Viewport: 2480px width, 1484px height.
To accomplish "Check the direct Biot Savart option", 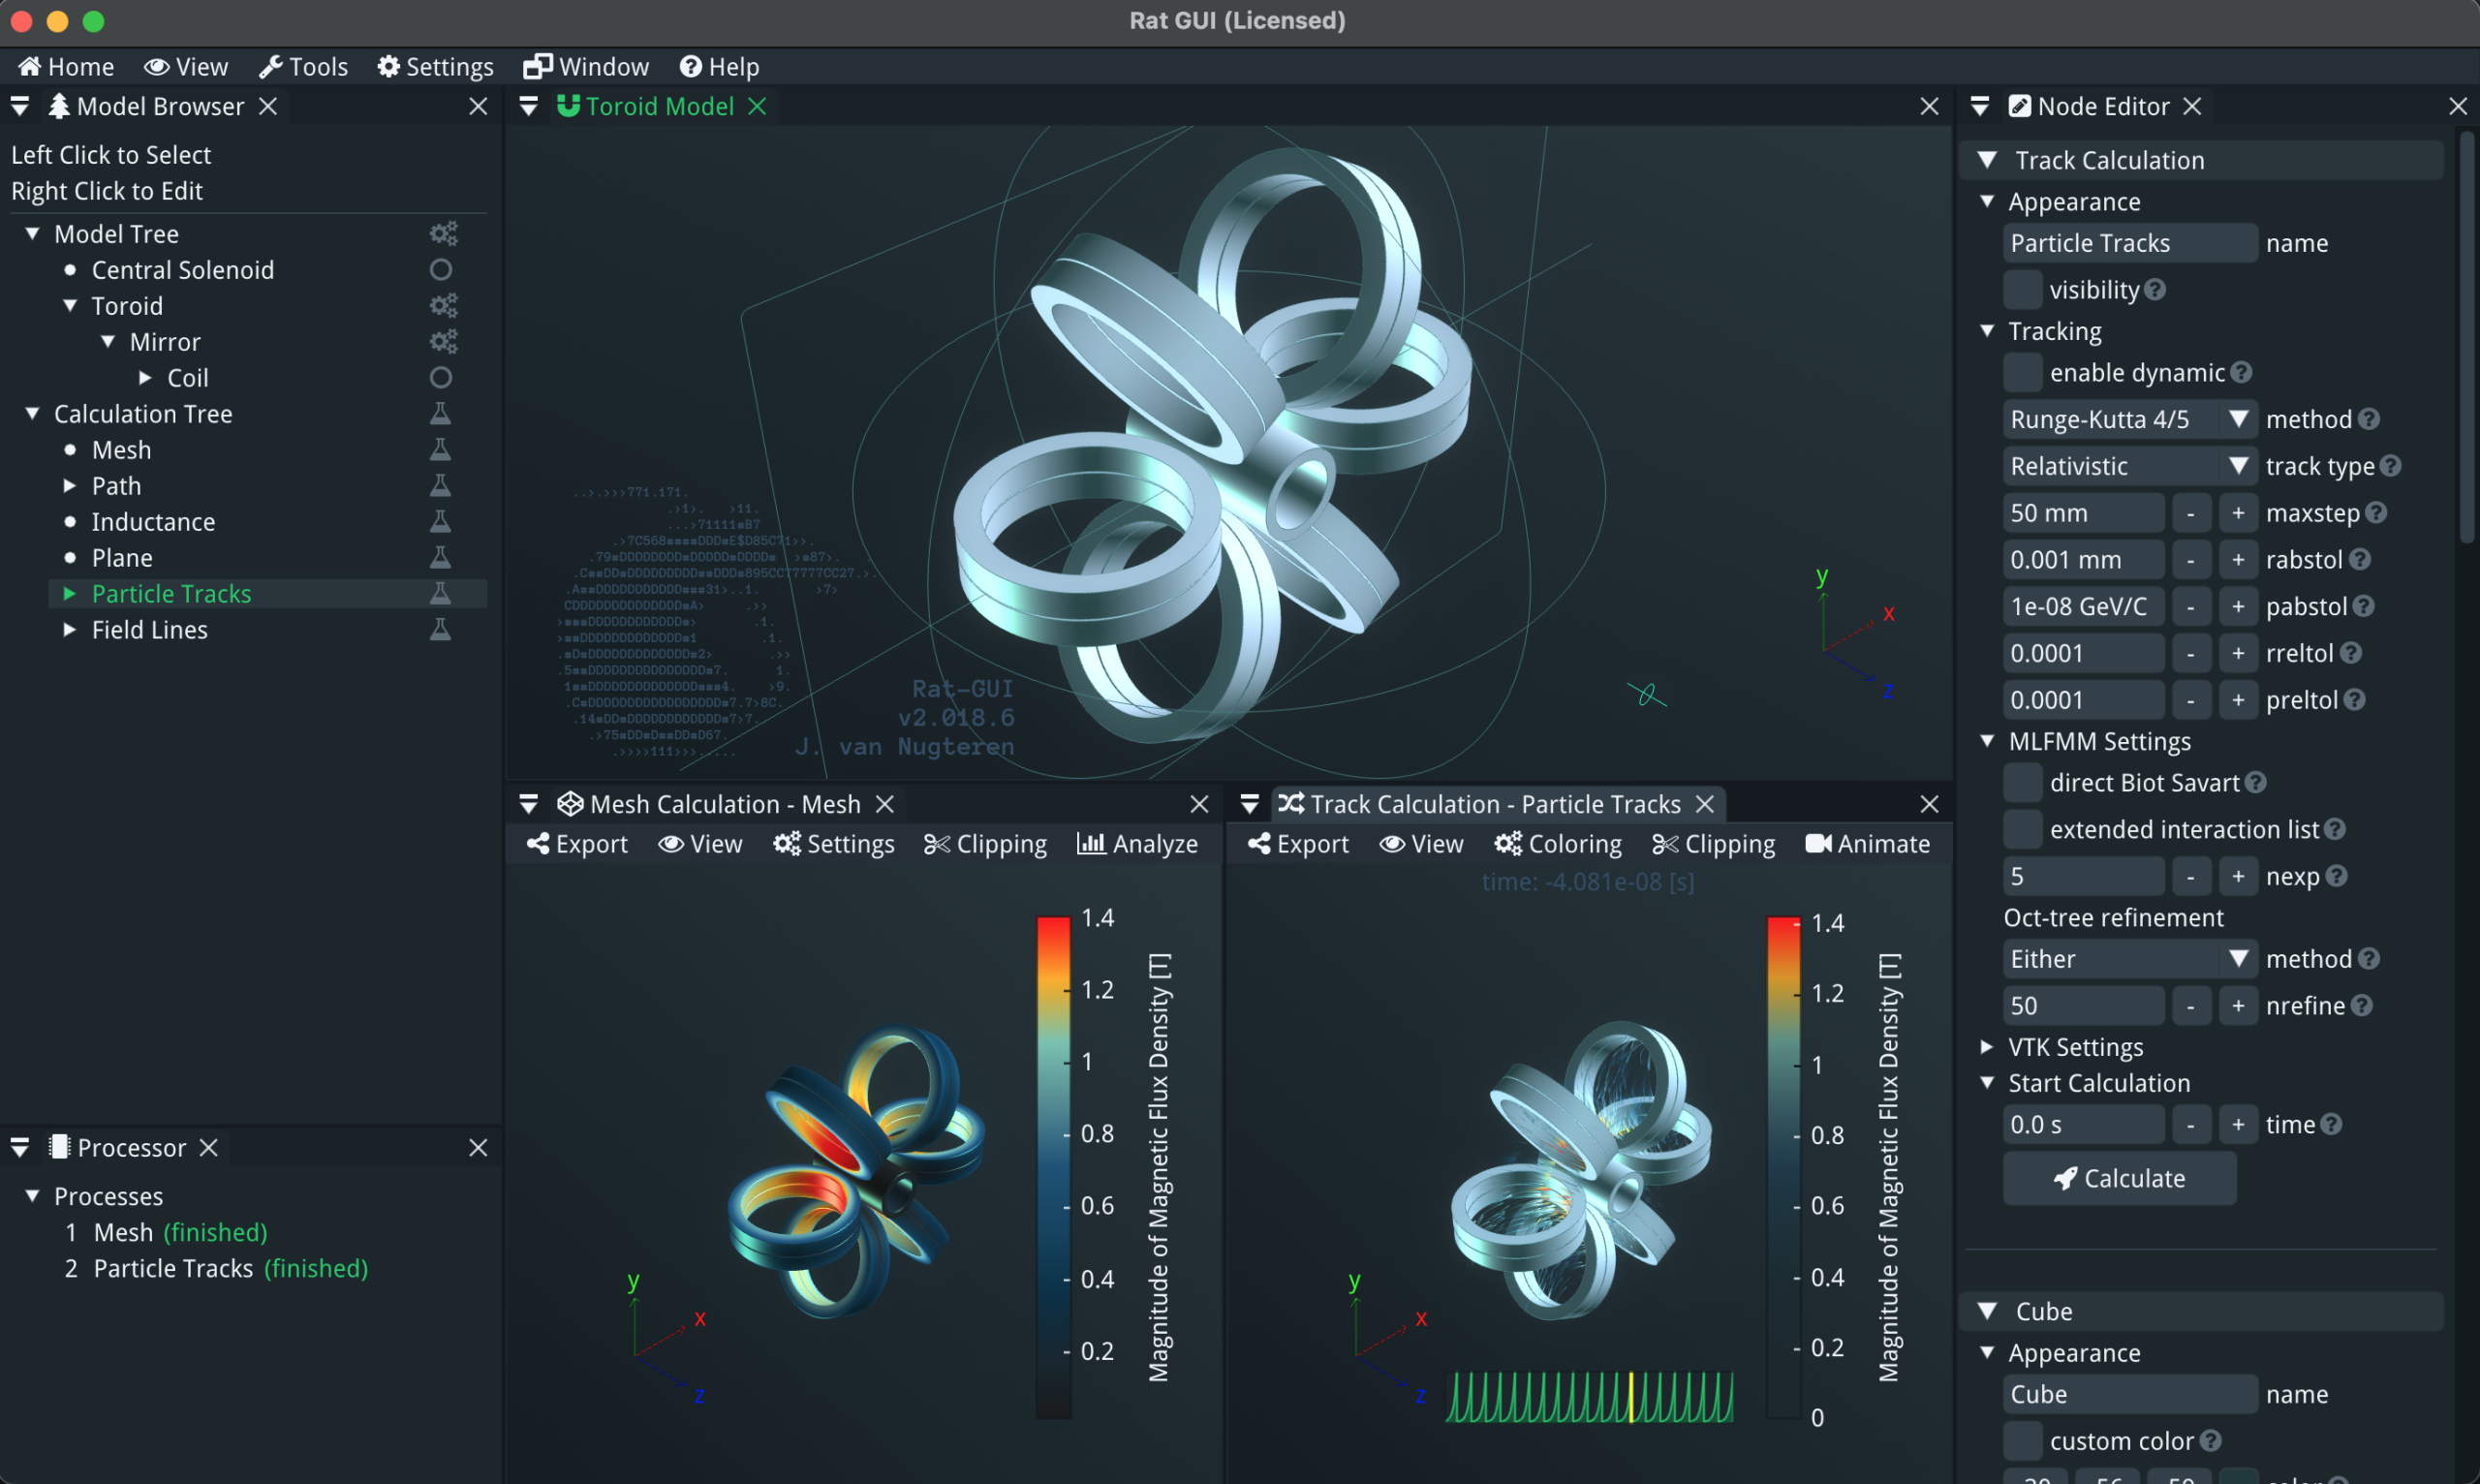I will pyautogui.click(x=2022, y=783).
